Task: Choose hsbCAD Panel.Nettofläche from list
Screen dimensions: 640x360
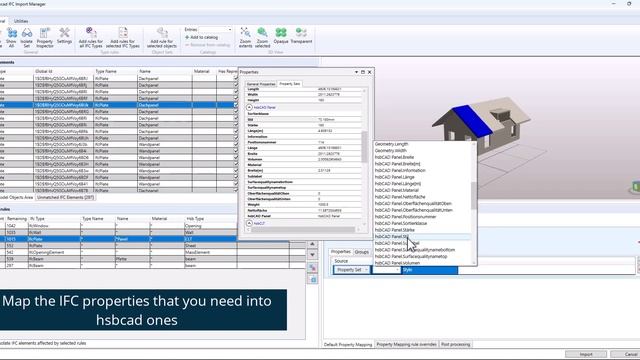Action: click(400, 197)
